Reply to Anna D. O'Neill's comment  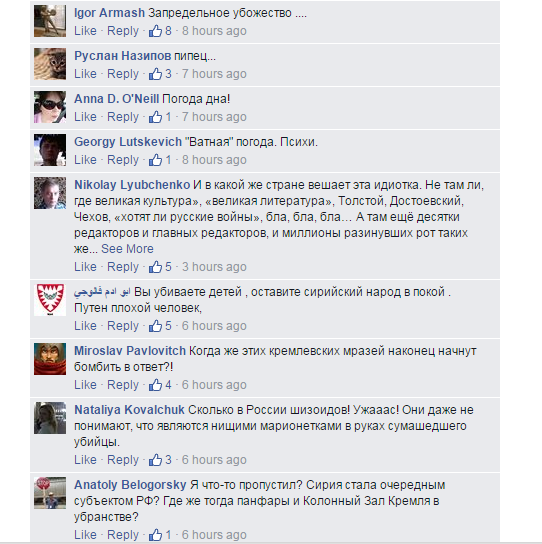pos(123,117)
